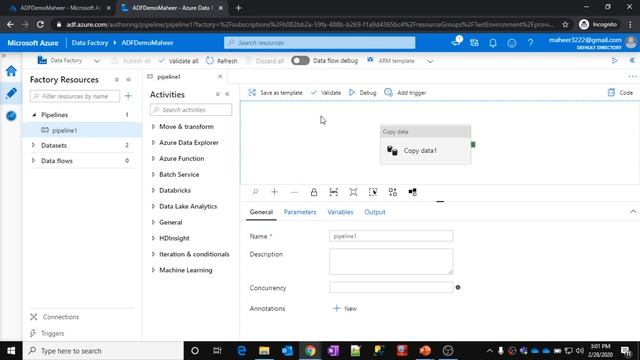640x360 pixels.
Task: Collapse the Activities pane
Action: tap(227, 94)
